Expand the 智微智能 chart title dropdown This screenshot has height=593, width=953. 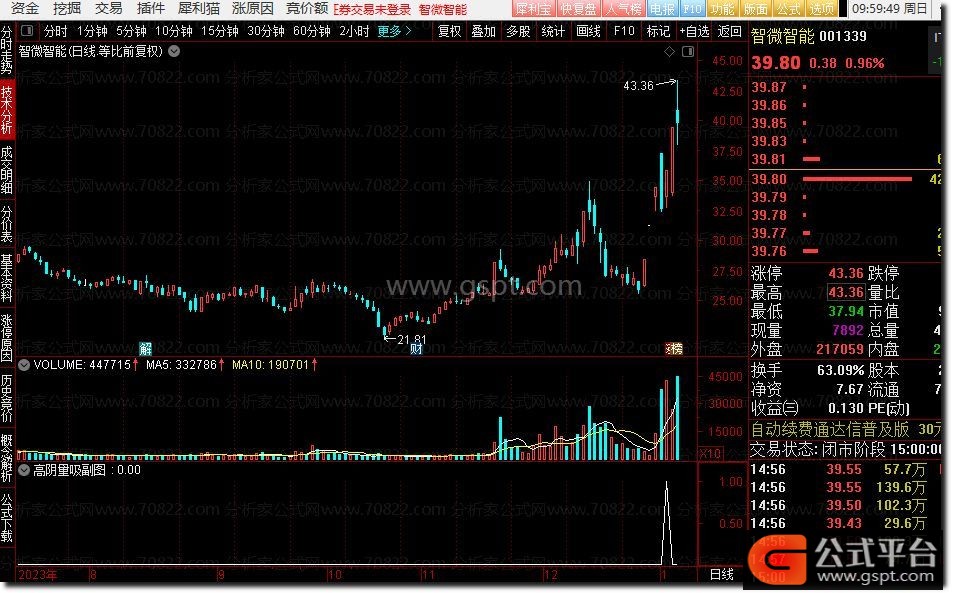tap(174, 51)
